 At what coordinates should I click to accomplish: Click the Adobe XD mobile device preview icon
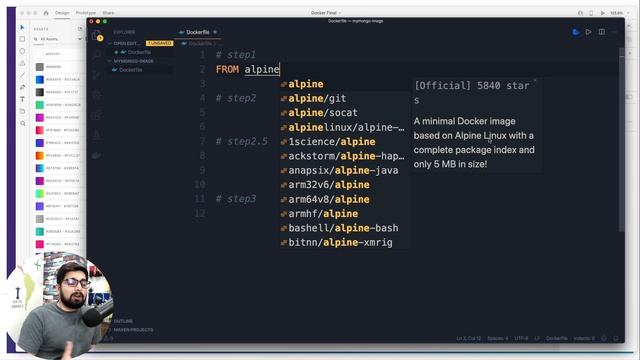click(x=591, y=13)
